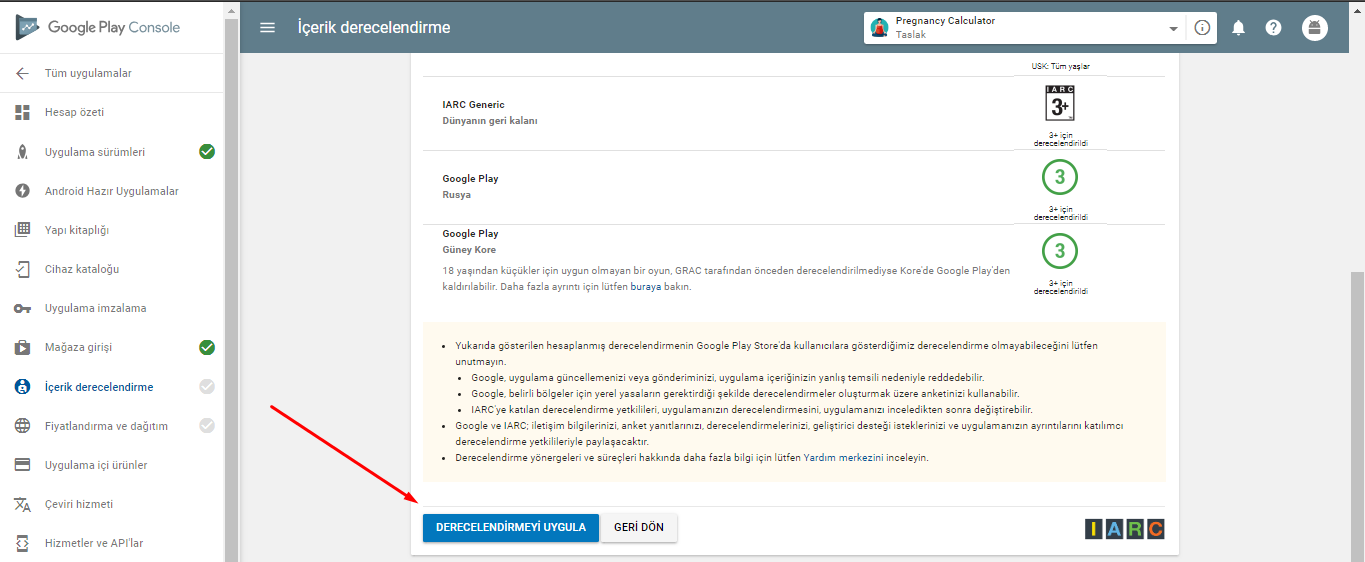
Task: Click the store icon for Mağaza girişi
Action: [22, 347]
